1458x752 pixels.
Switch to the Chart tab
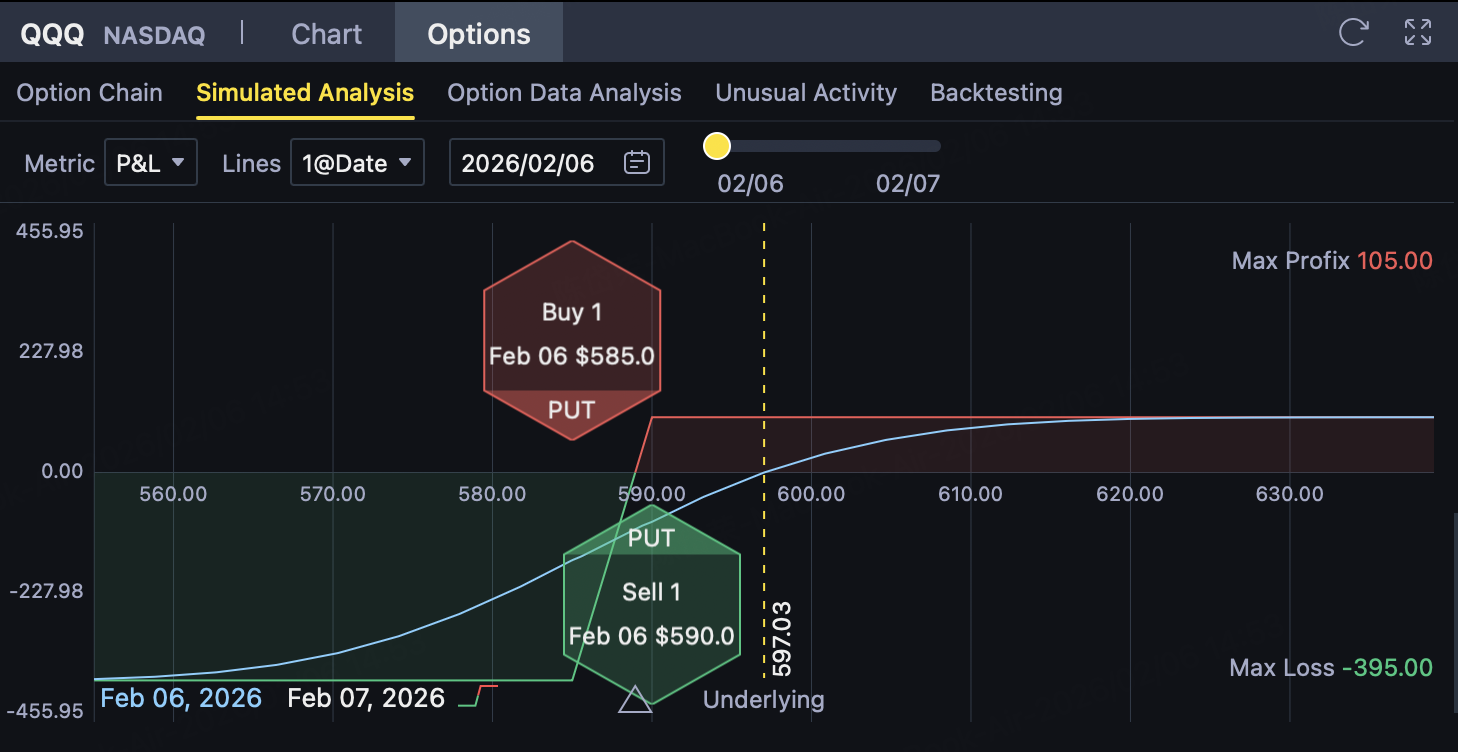click(x=326, y=34)
